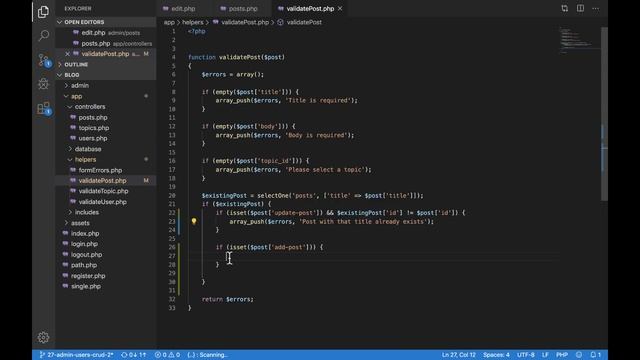
Task: Click the notifications bell in status bar
Action: [x=596, y=355]
